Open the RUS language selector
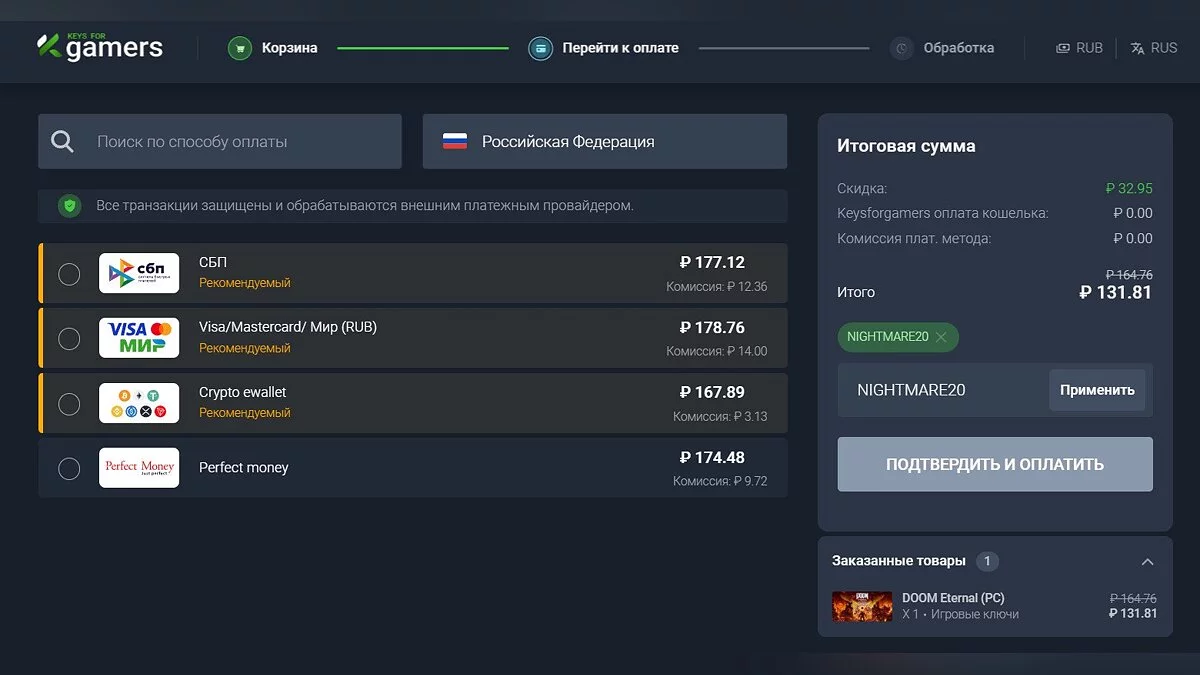1200x675 pixels. 1153,48
